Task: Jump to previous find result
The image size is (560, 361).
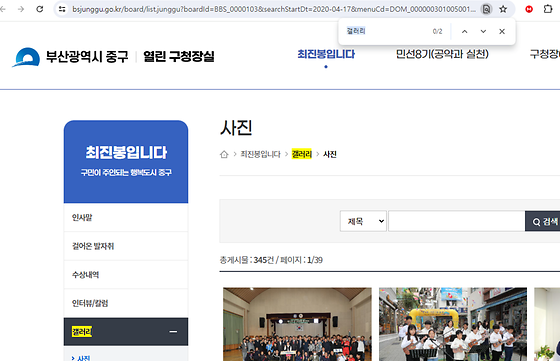Action: tap(464, 31)
